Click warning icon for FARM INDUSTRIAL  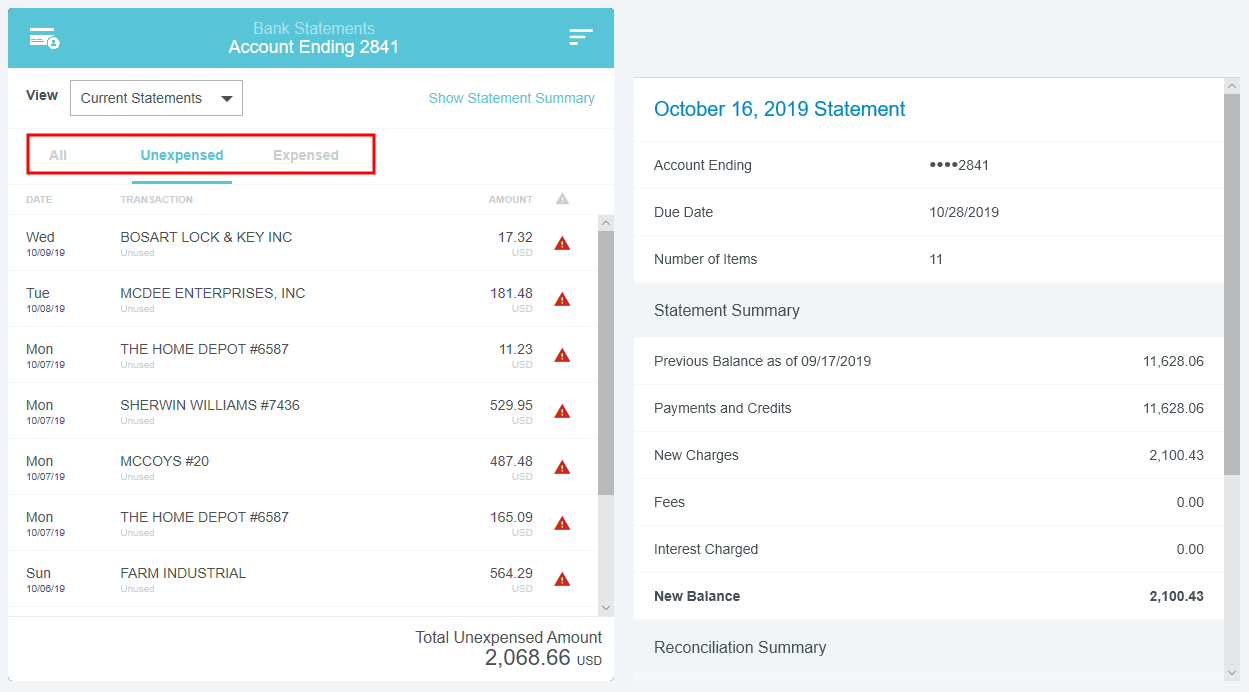coord(562,579)
